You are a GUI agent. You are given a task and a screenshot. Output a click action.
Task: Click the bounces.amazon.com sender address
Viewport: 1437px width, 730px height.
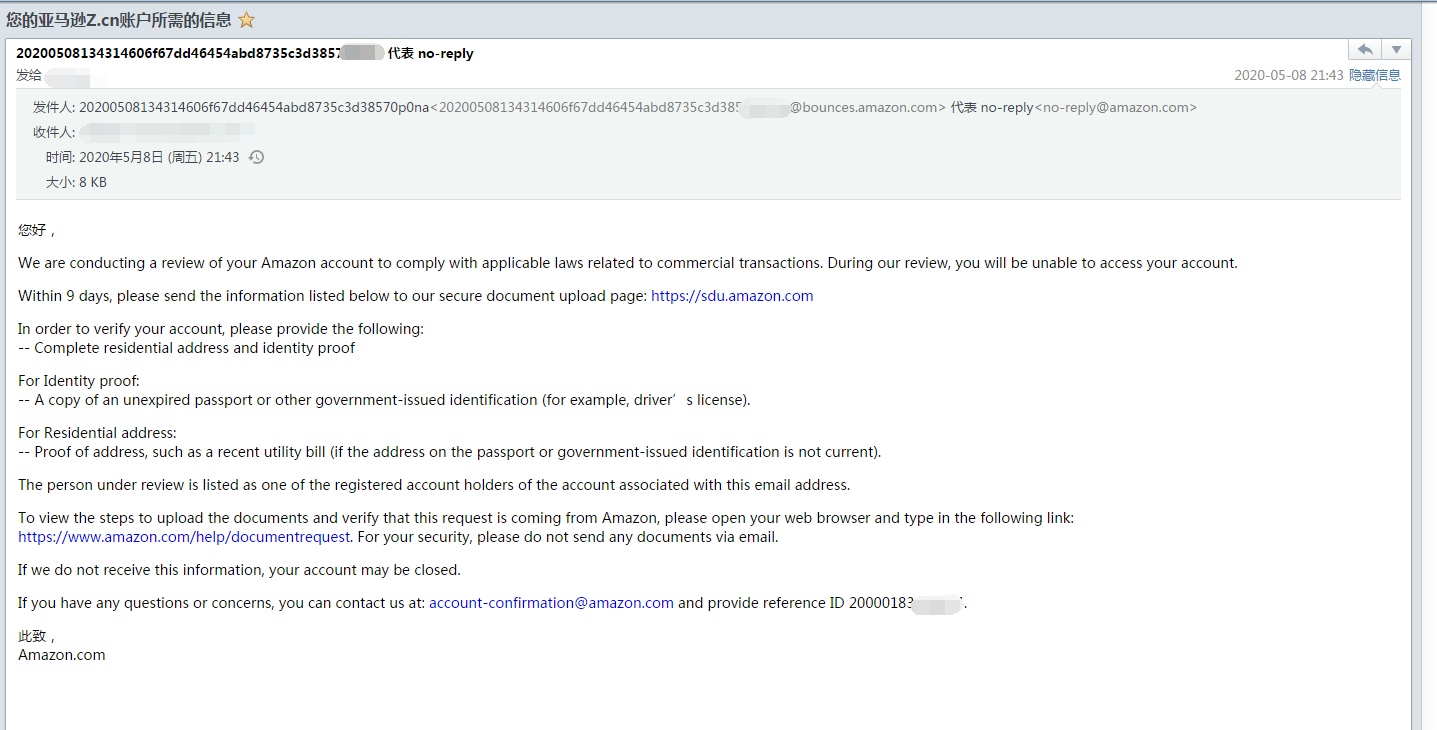[x=688, y=107]
